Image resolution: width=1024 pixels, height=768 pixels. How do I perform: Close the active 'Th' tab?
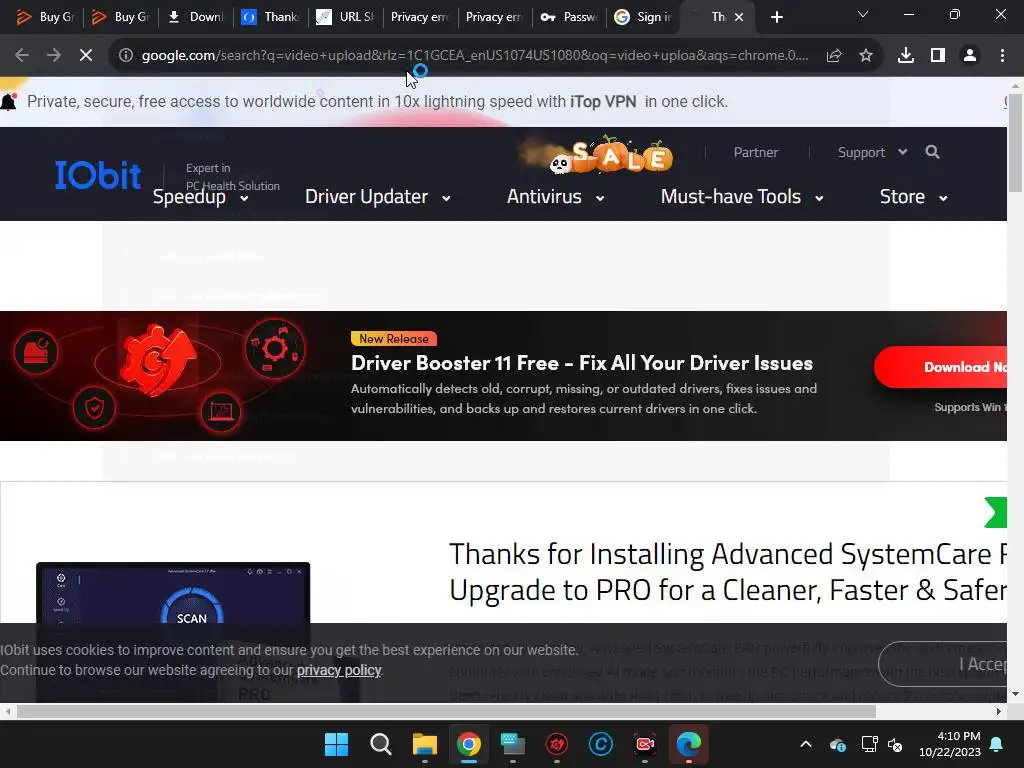(739, 17)
